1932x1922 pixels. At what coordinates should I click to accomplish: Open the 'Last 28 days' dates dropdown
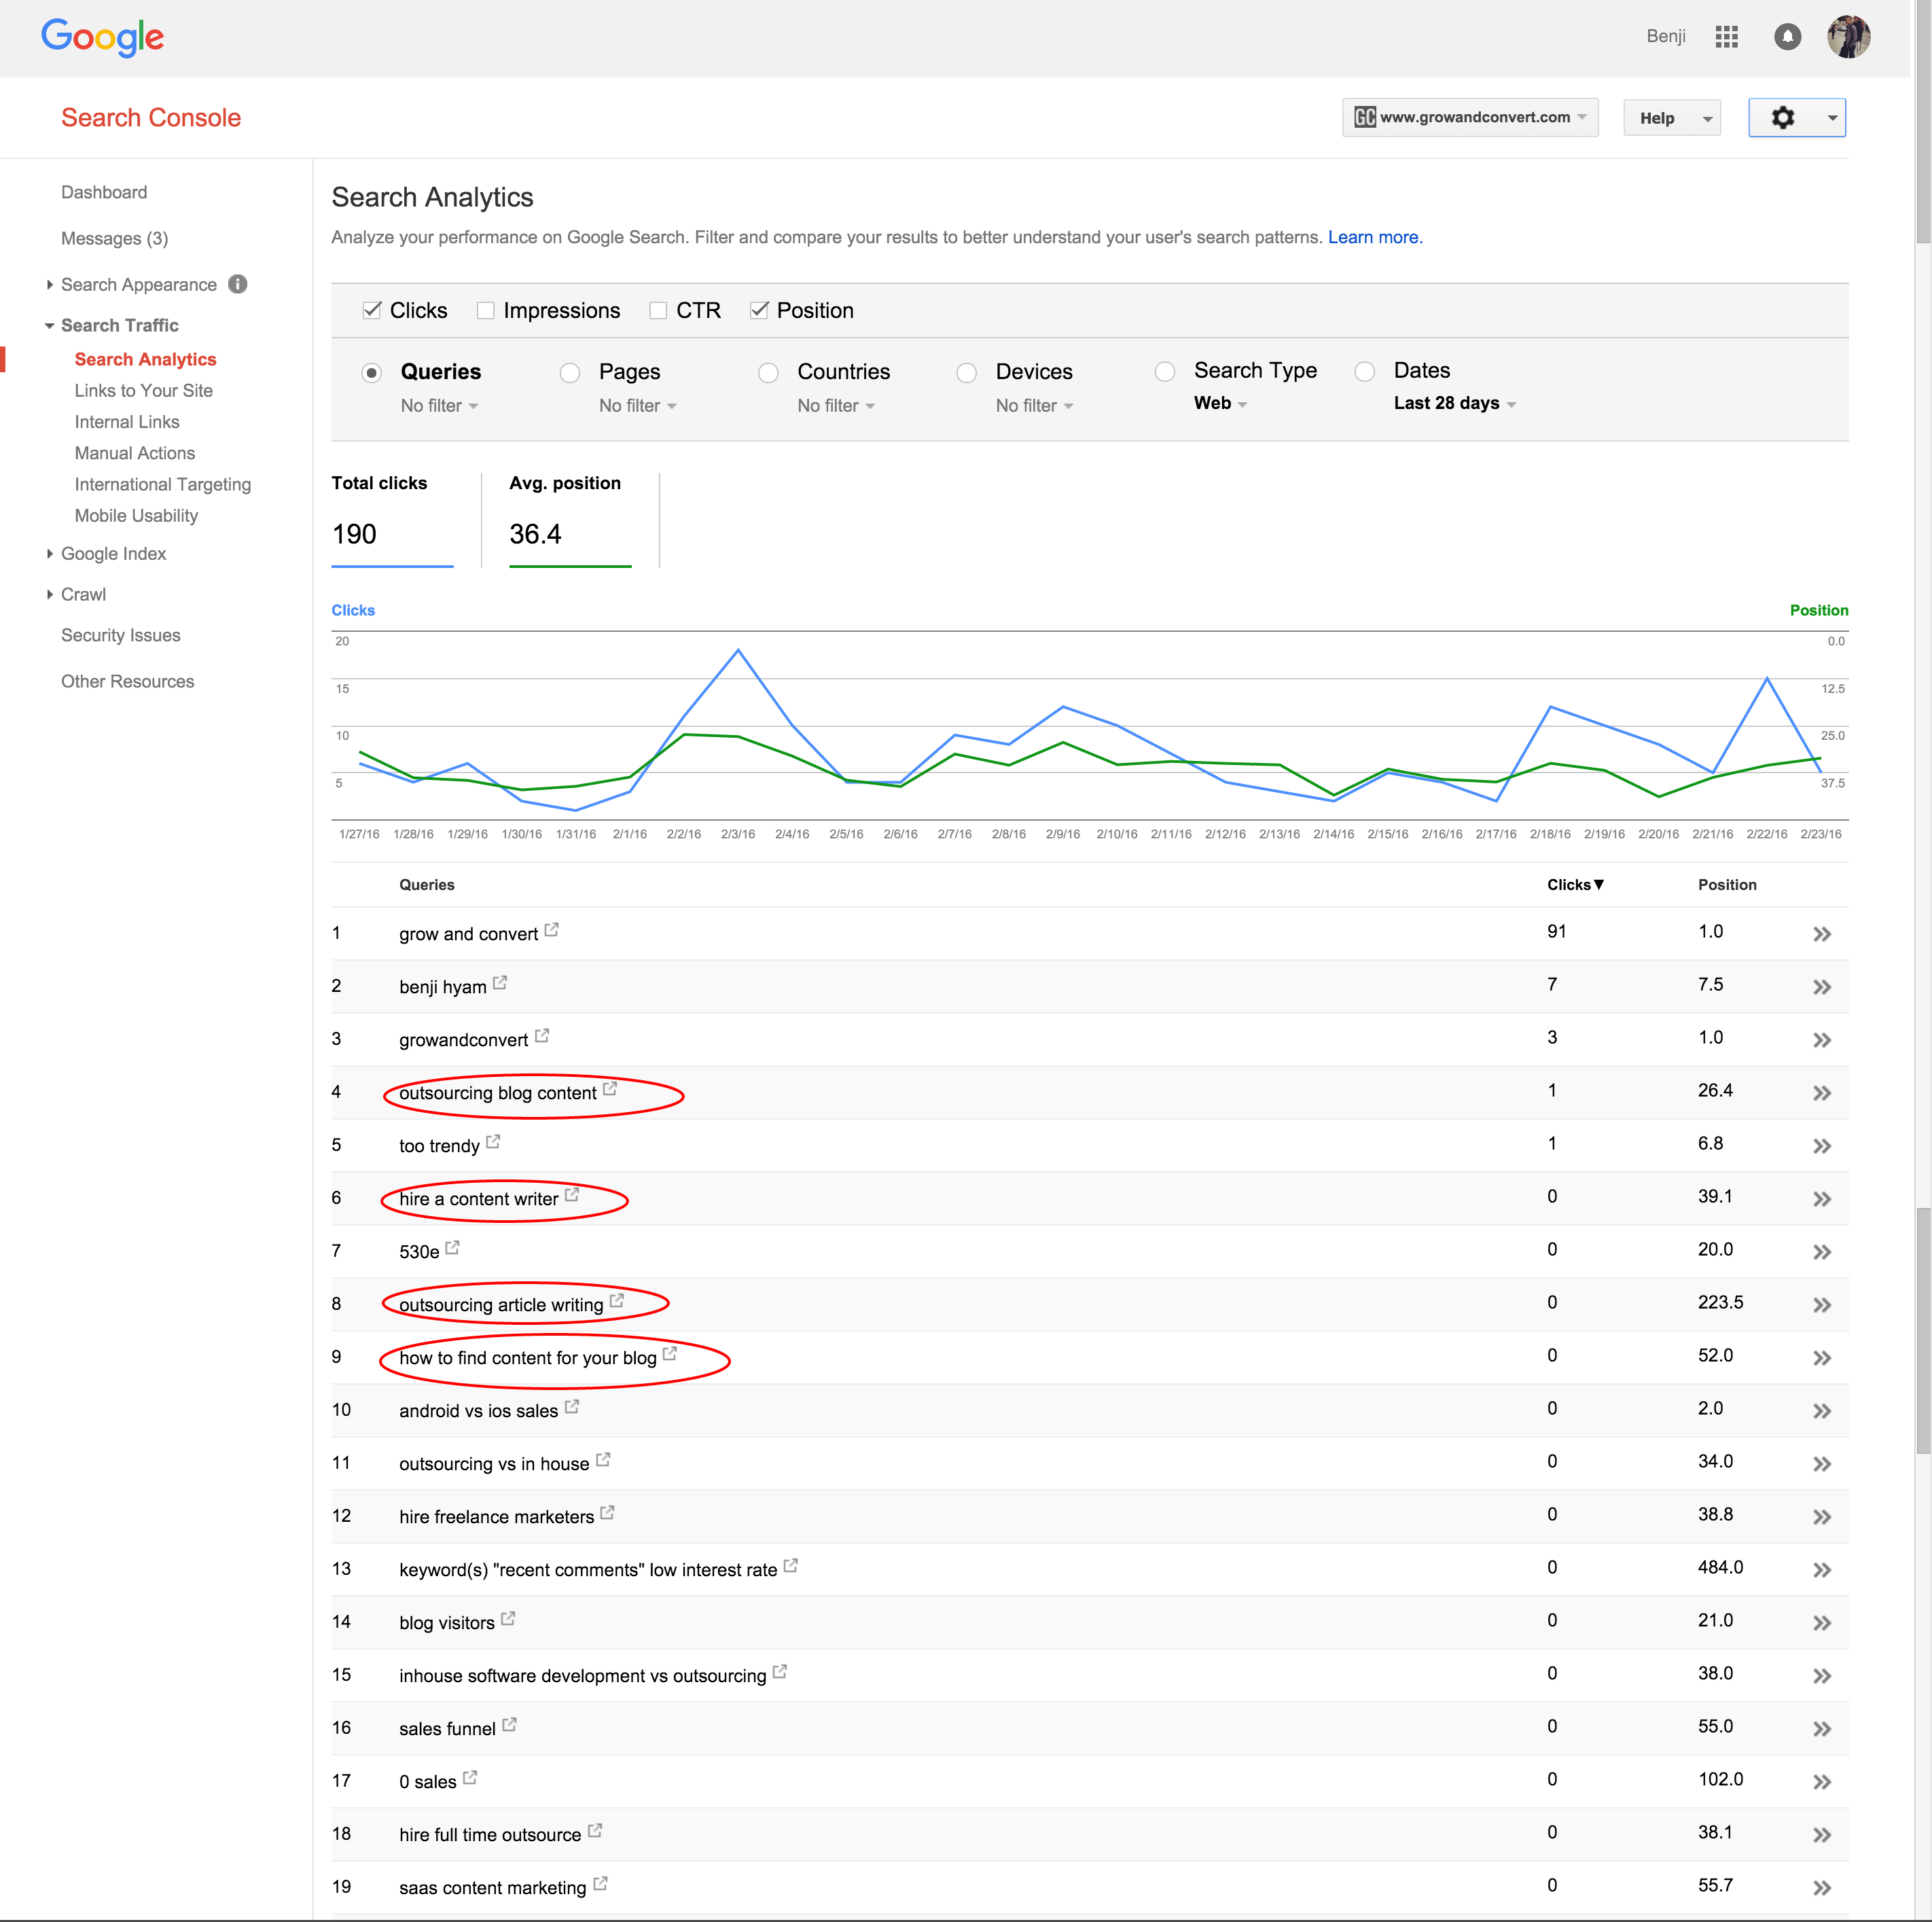[x=1455, y=403]
